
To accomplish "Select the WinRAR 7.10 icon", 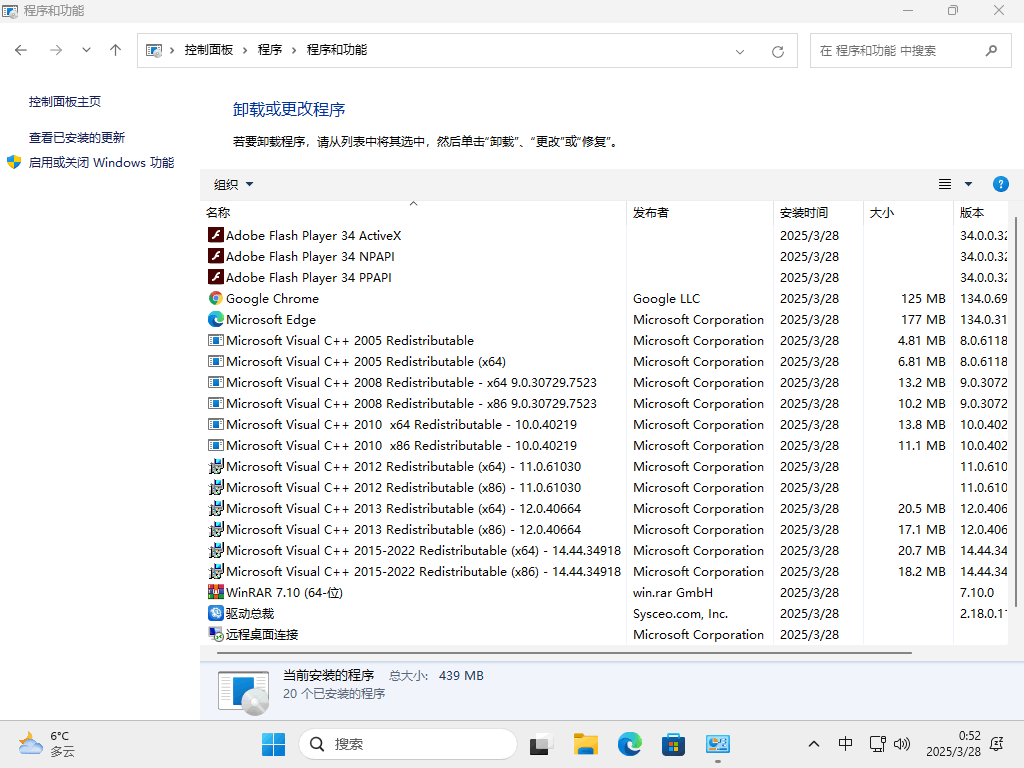I will click(216, 592).
